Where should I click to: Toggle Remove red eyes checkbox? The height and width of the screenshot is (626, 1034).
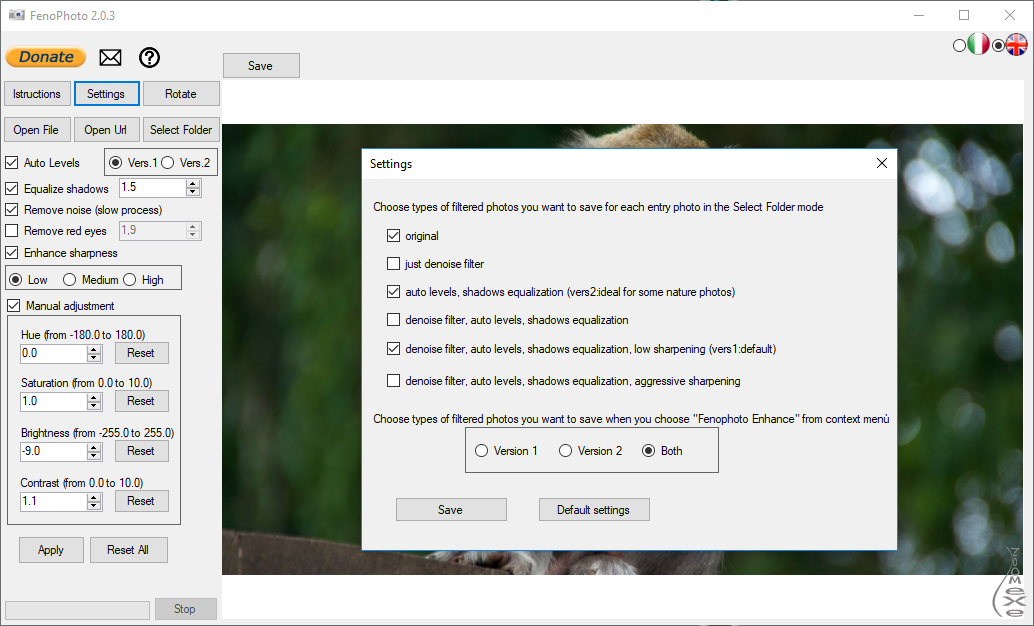tap(12, 231)
